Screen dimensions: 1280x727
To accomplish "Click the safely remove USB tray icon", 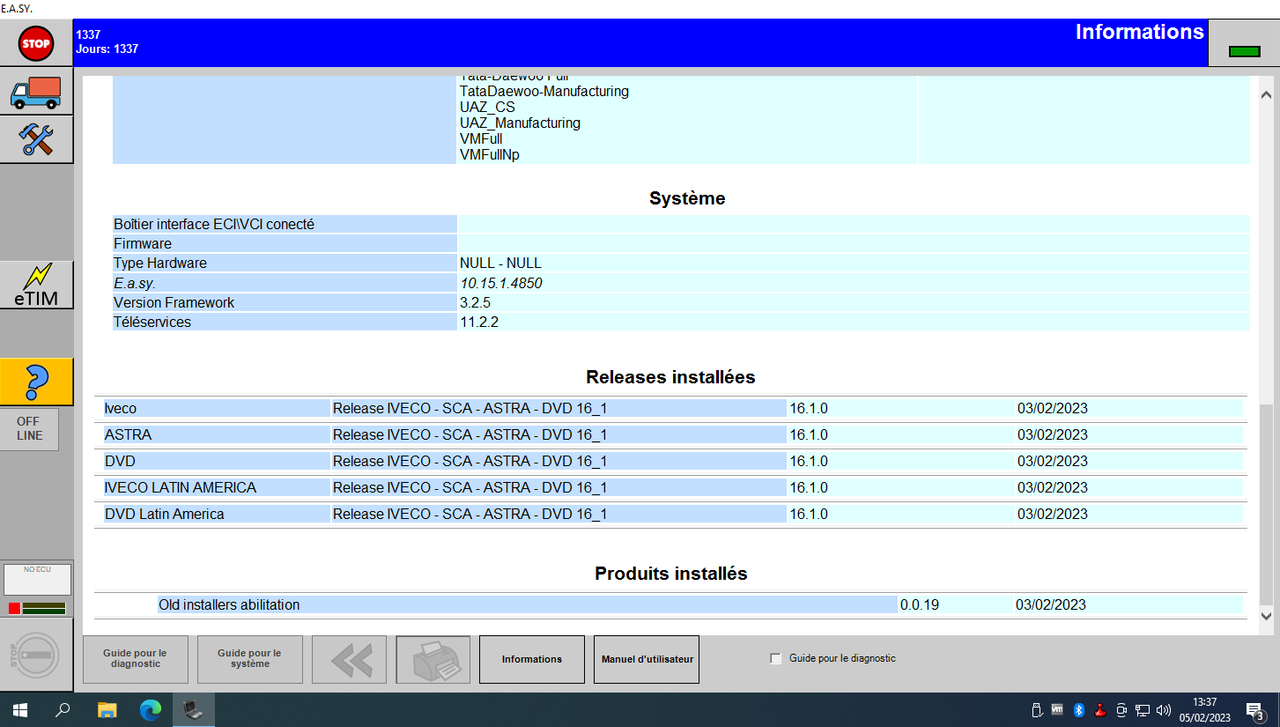I will tap(1036, 710).
